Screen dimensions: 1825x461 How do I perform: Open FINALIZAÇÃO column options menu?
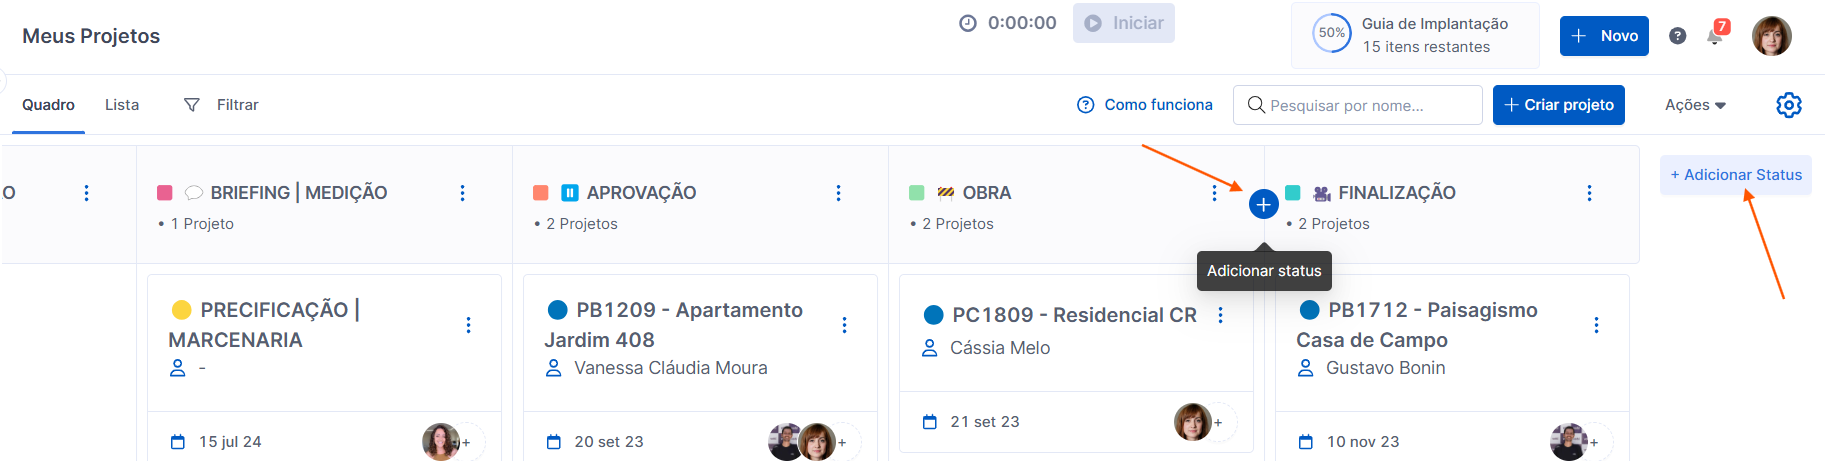[x=1589, y=193]
